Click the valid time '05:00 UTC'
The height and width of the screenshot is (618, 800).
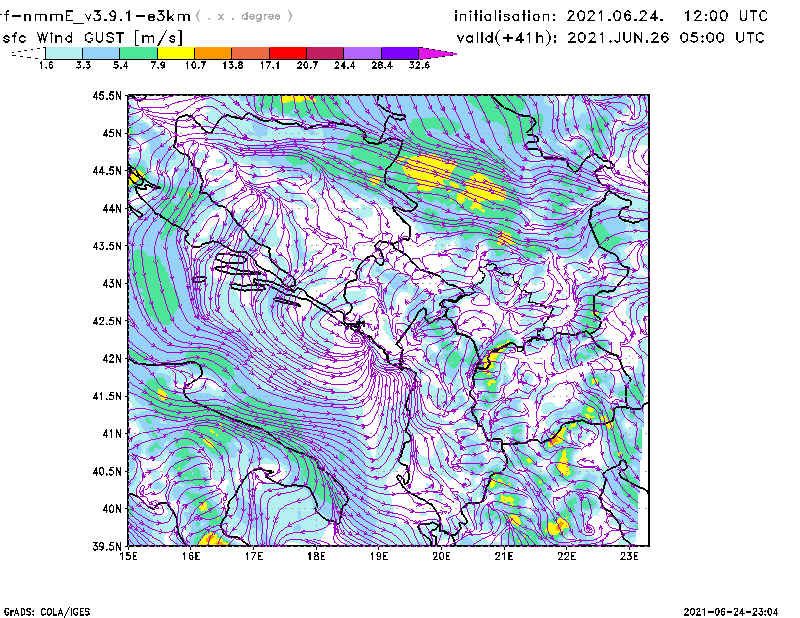pyautogui.click(x=722, y=38)
